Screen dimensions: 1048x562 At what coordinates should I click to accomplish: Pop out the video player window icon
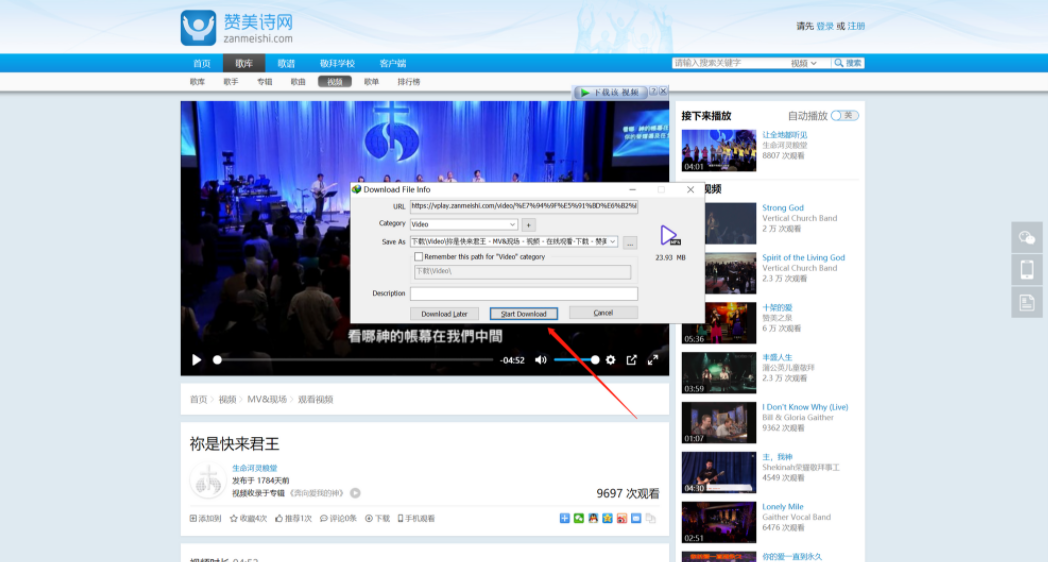click(632, 360)
